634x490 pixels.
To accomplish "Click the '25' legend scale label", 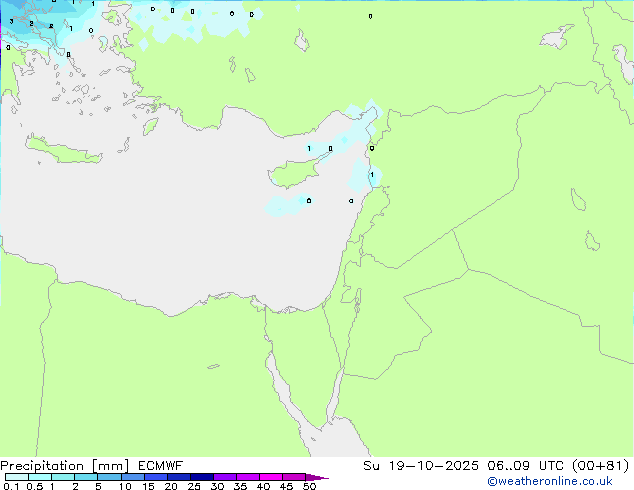I will [x=194, y=486].
